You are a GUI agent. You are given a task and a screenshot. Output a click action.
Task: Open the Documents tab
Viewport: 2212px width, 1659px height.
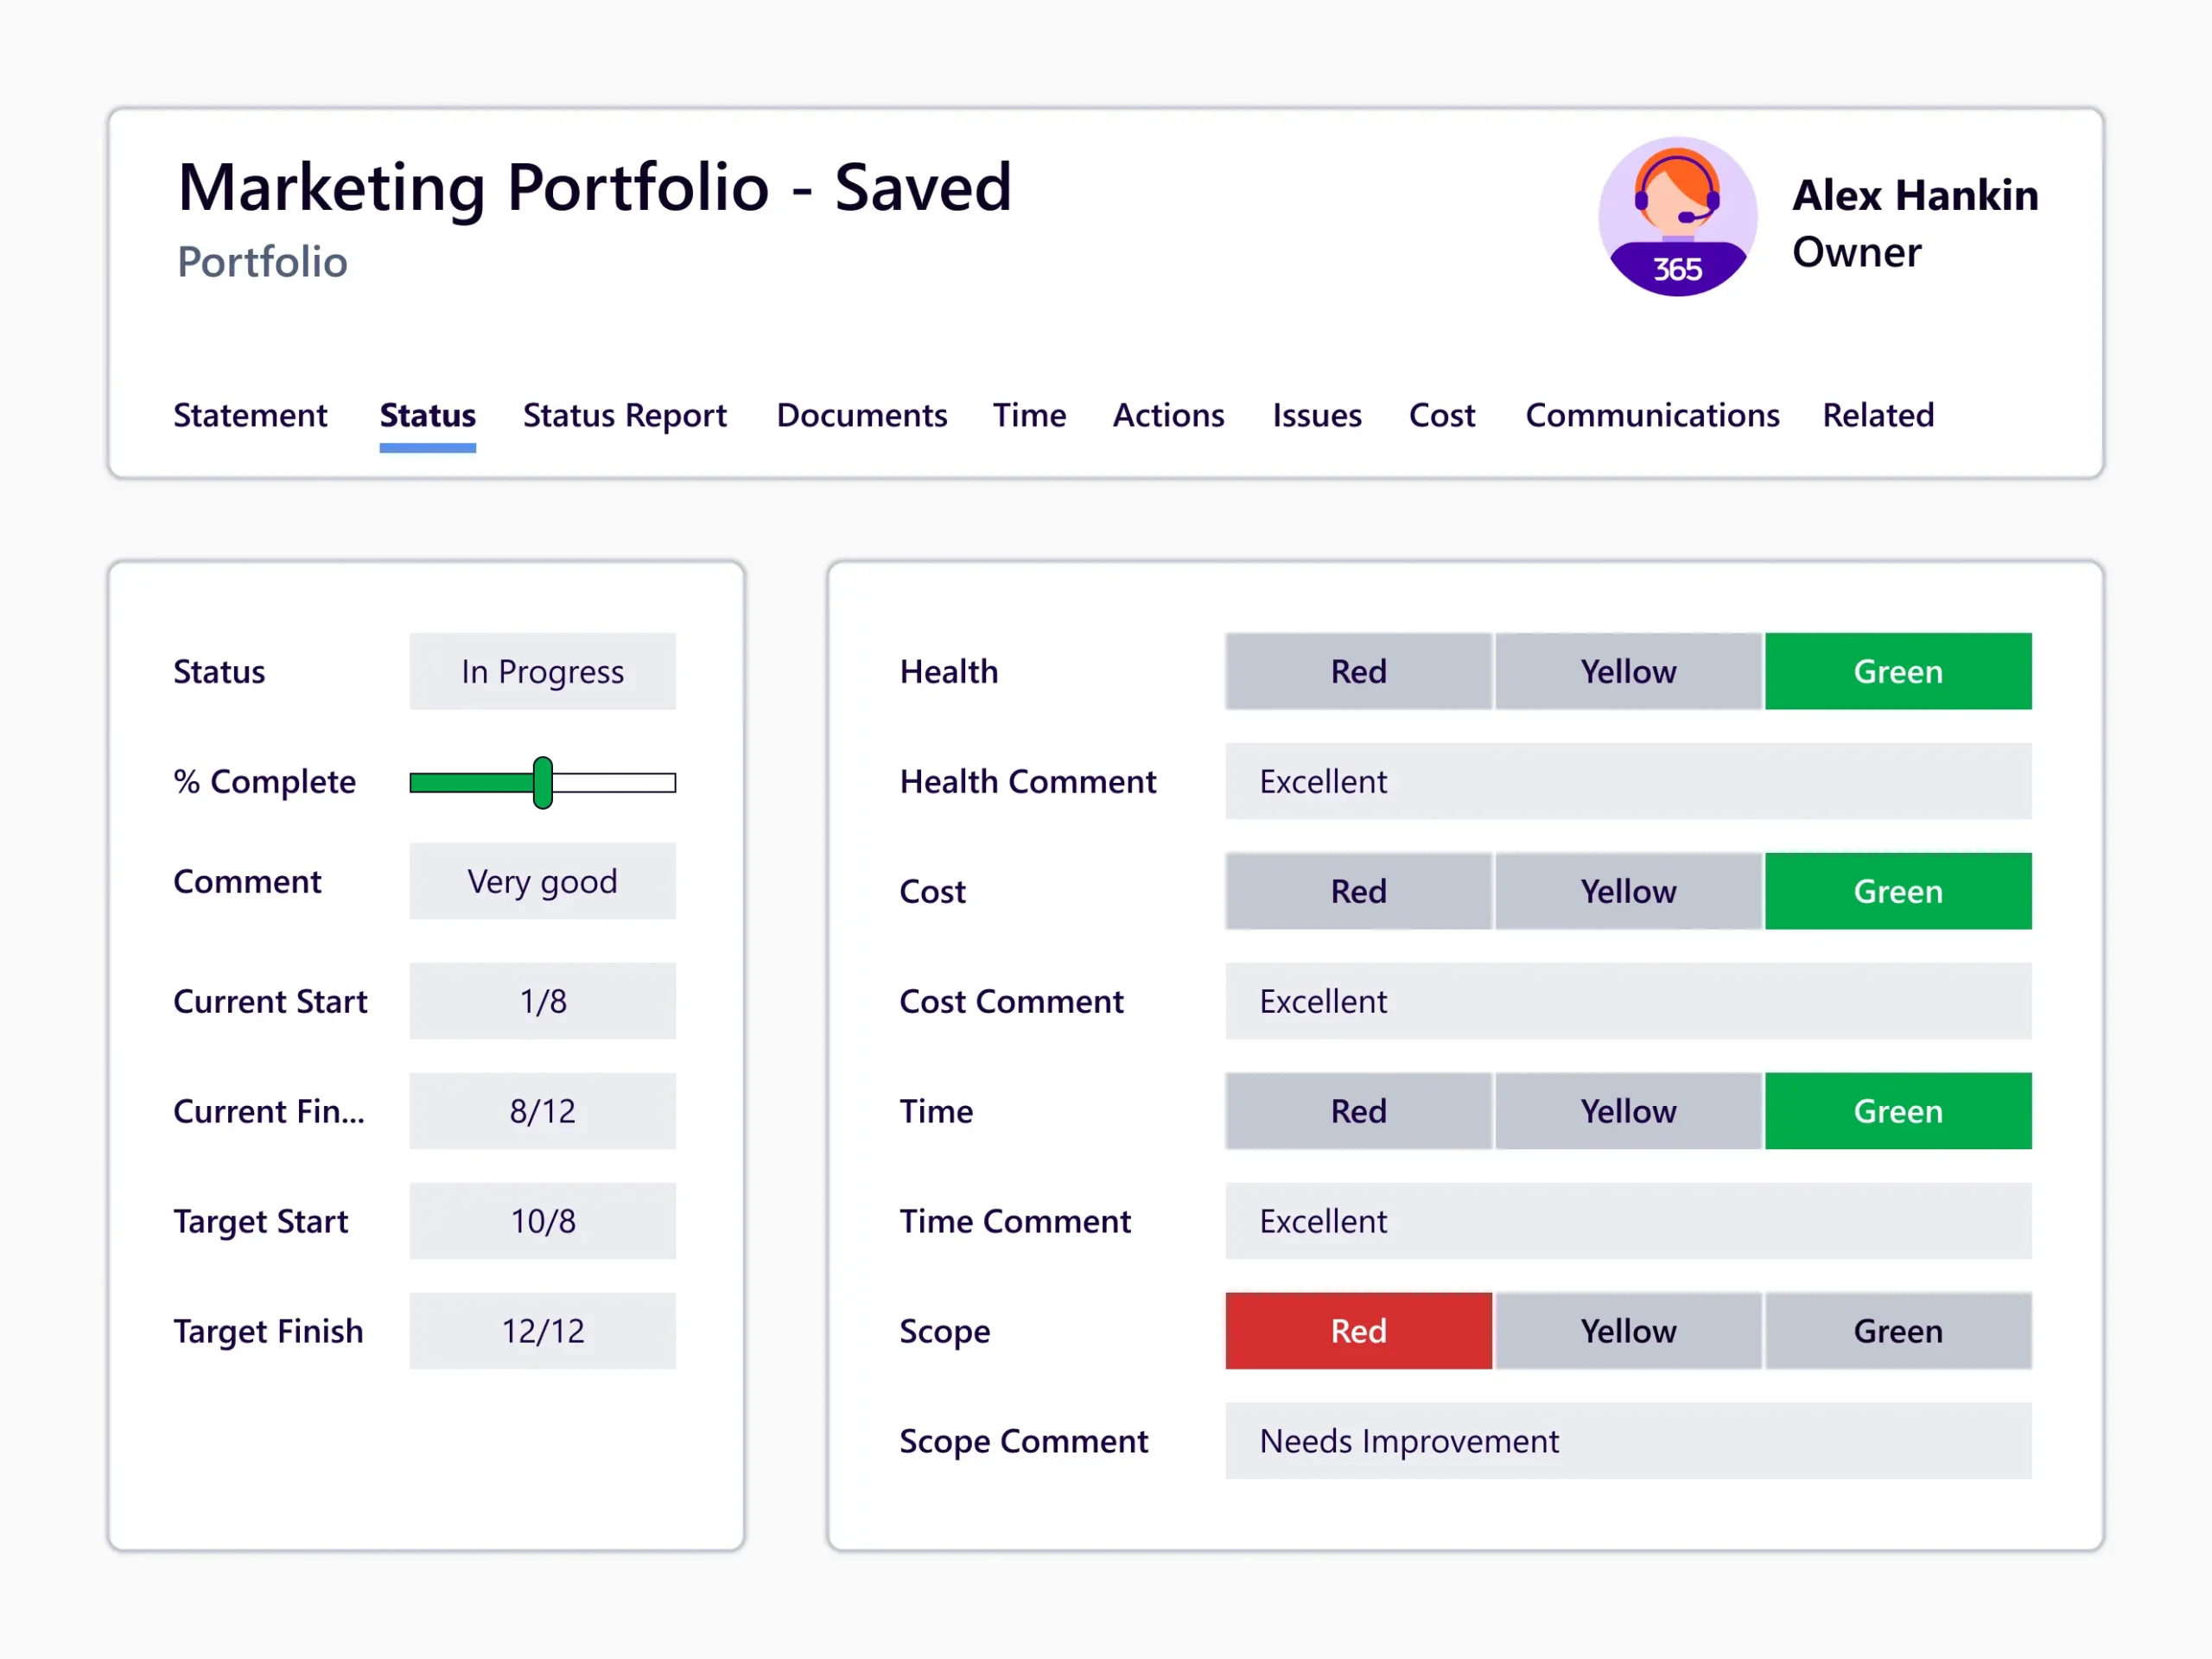(x=861, y=415)
